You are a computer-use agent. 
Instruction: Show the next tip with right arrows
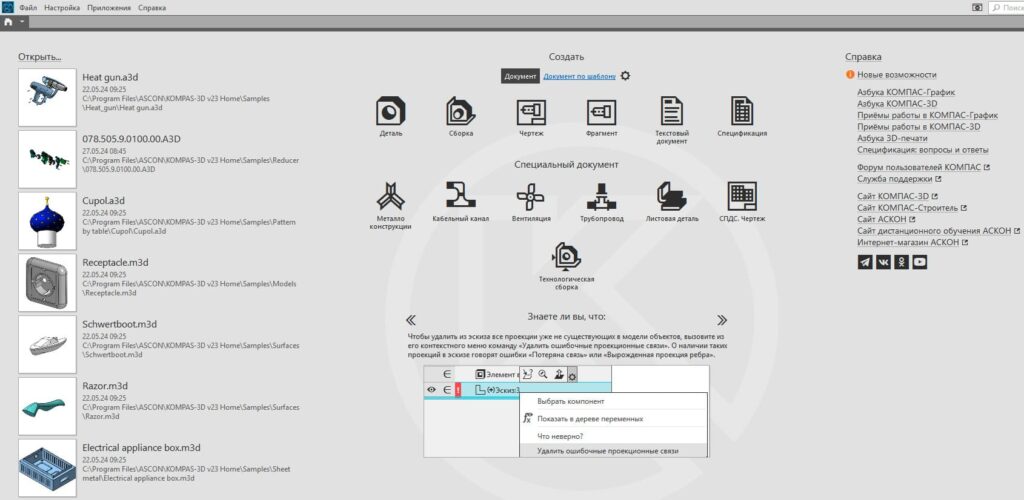[722, 320]
